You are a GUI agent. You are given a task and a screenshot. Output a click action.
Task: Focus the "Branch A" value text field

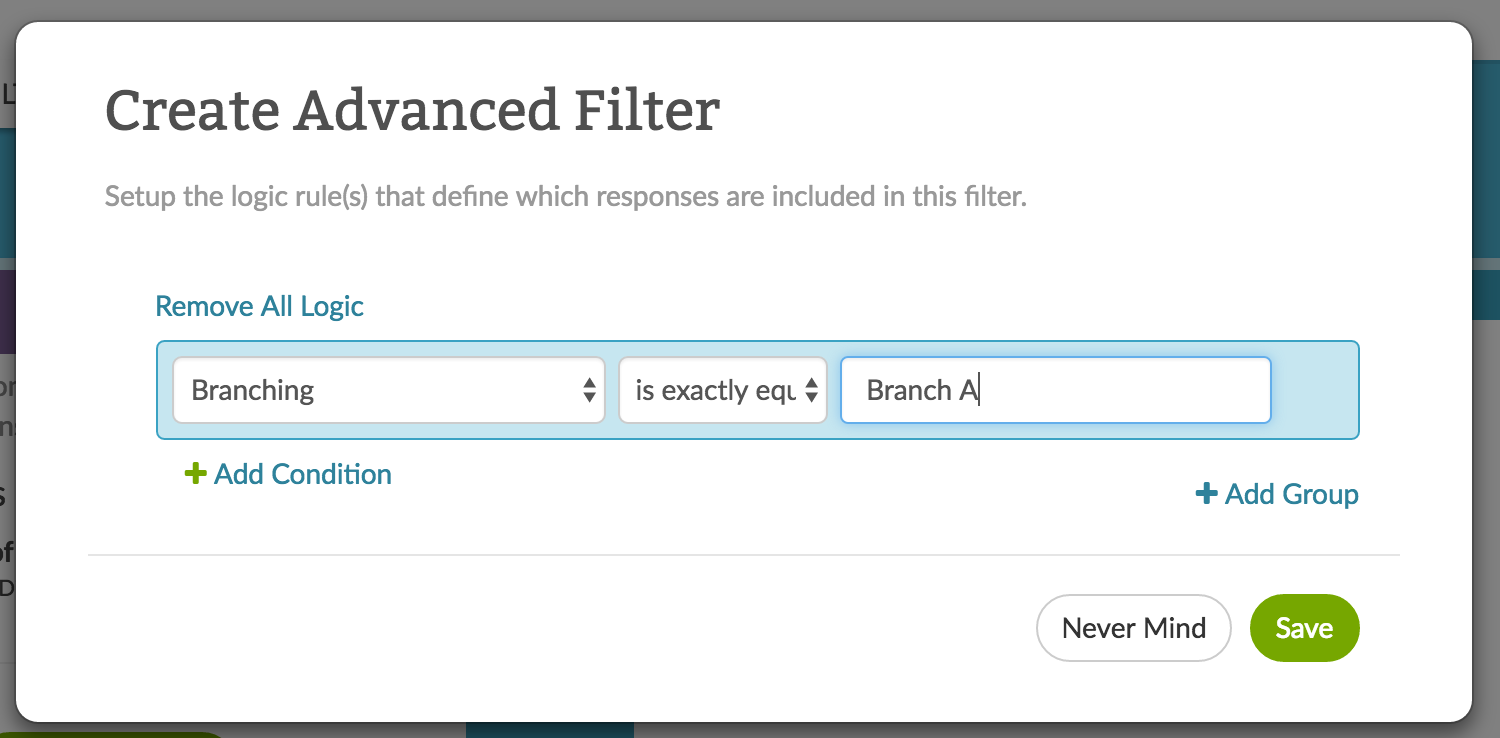tap(1055, 390)
